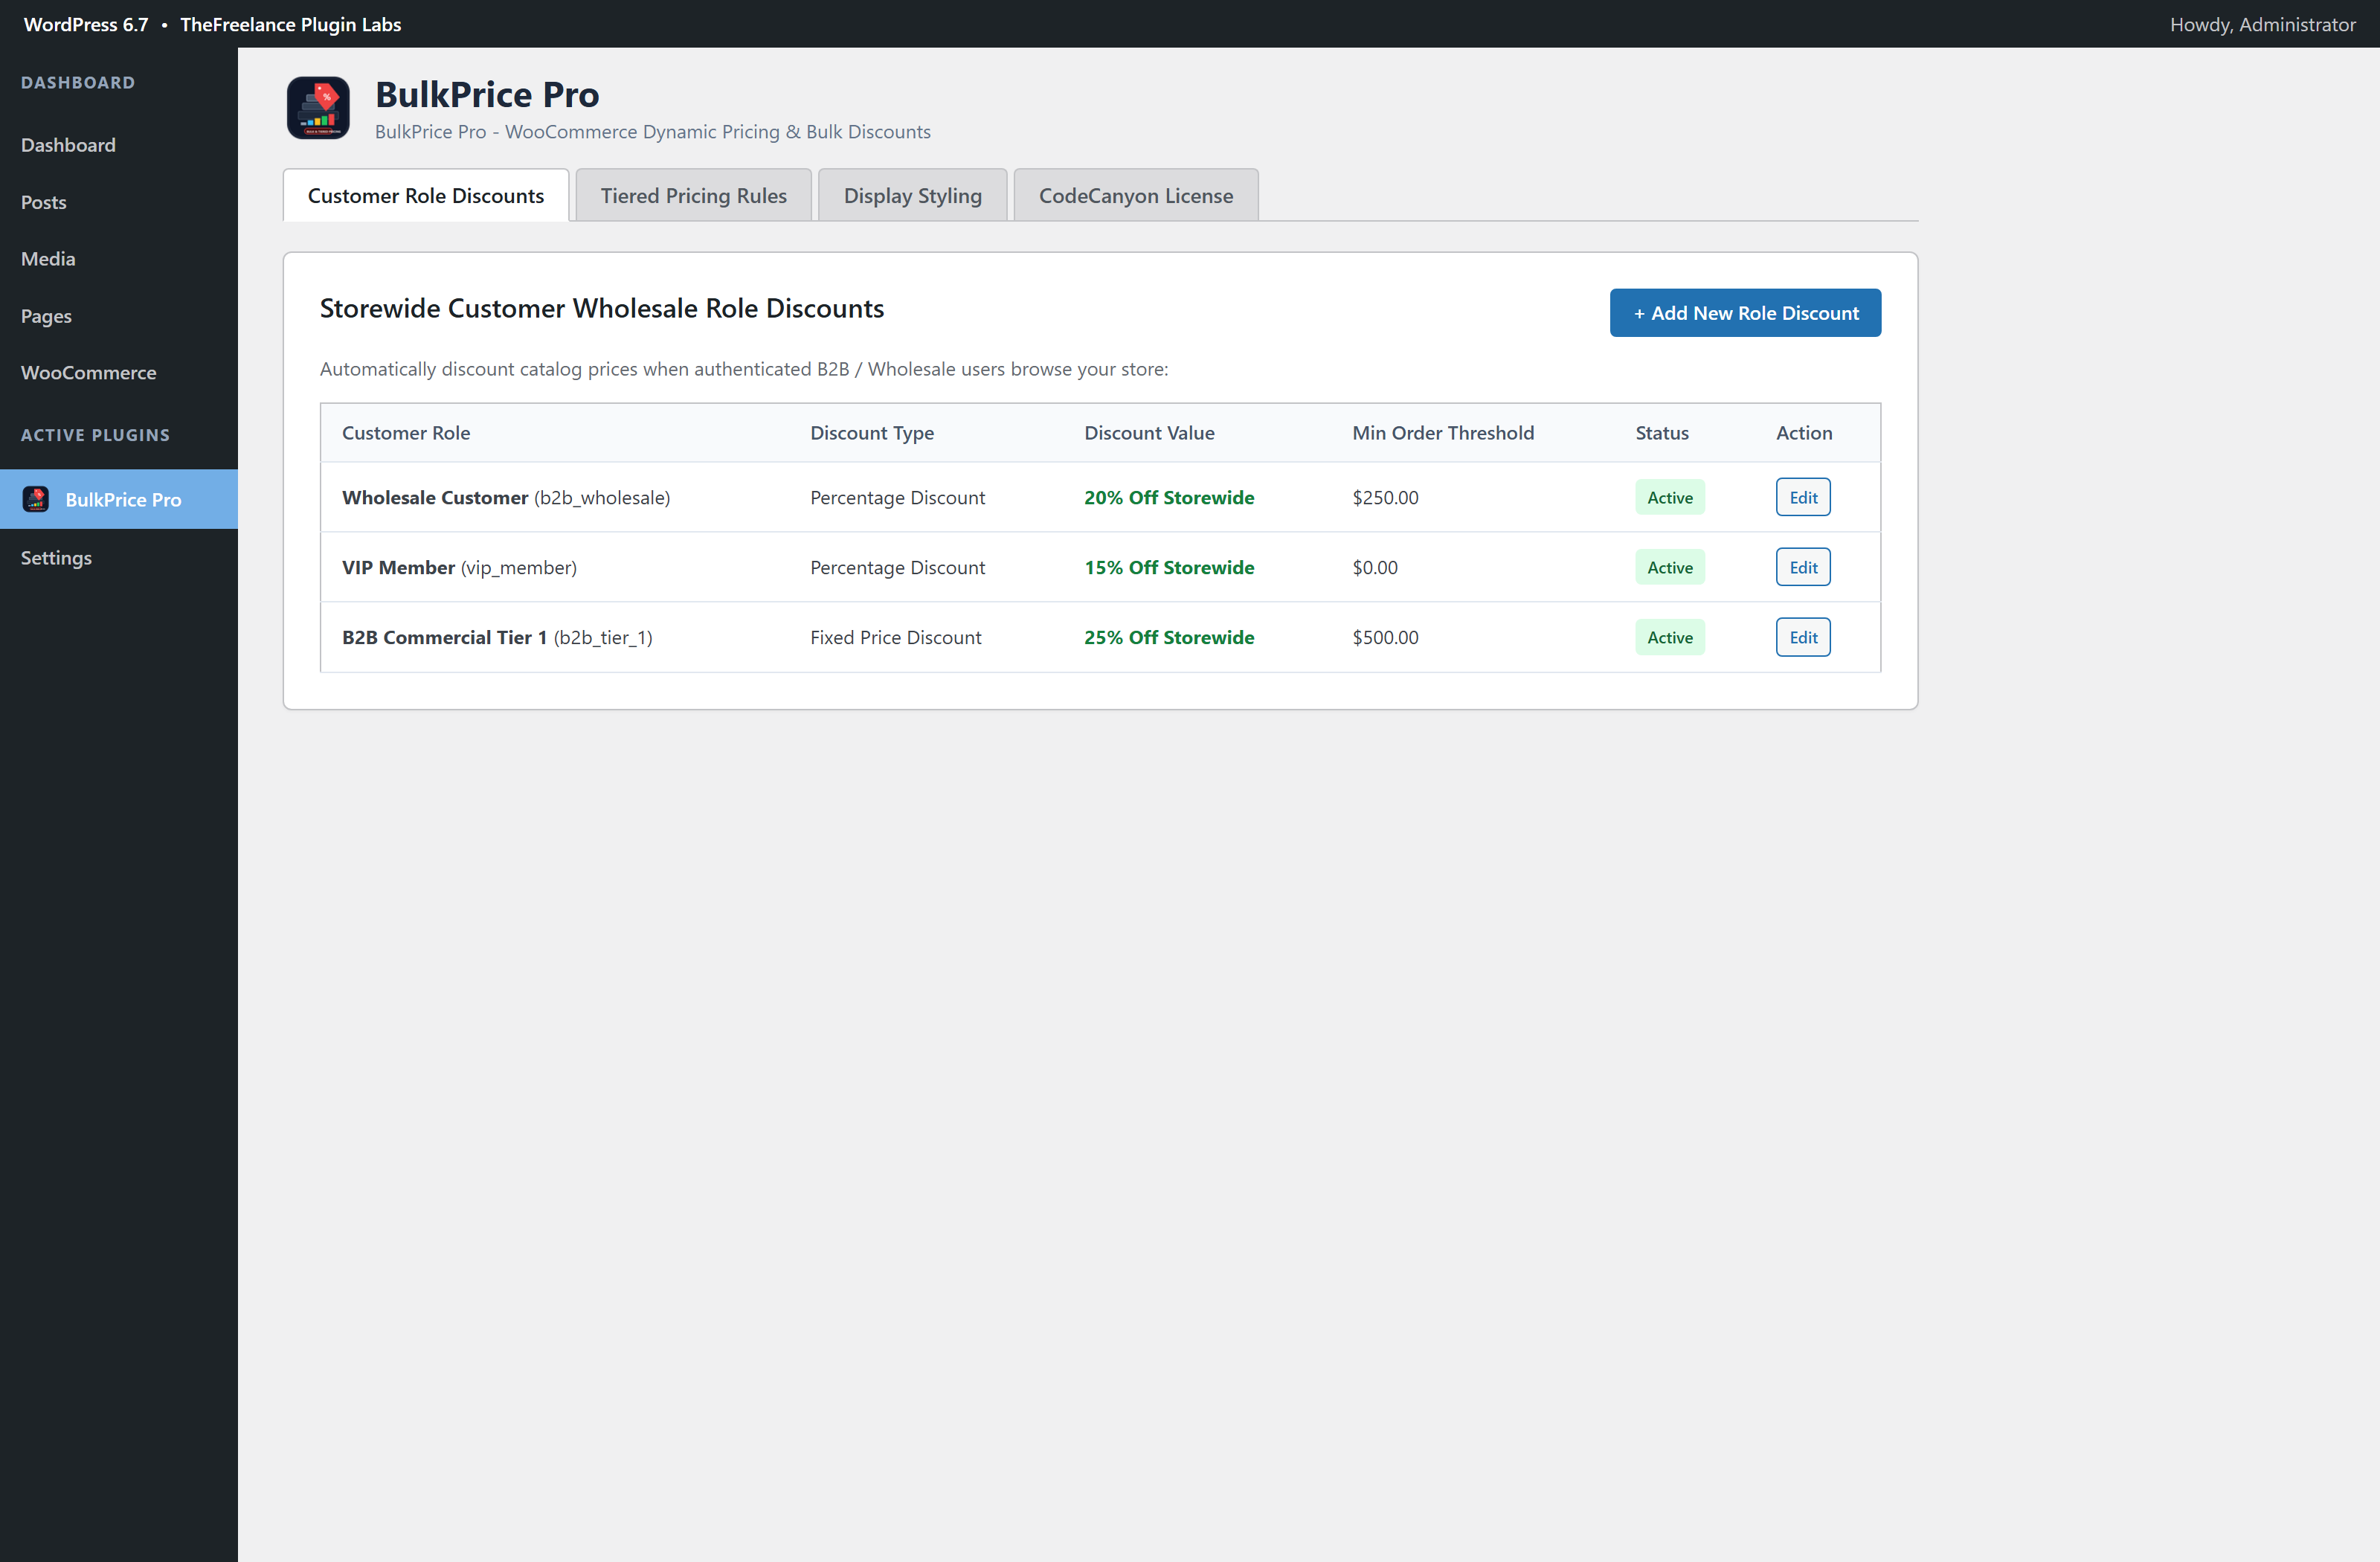
Task: Click the Customer Role column header
Action: pyautogui.click(x=406, y=433)
